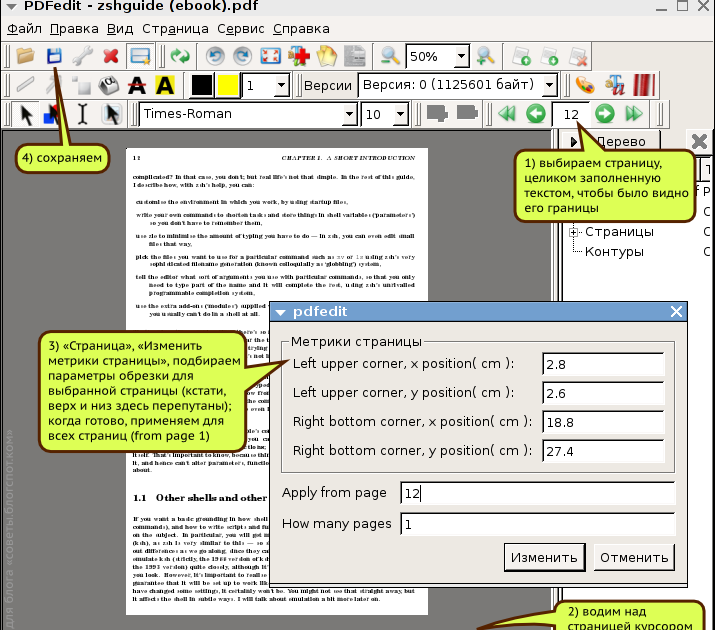Close the tree side panel with X
The width and height of the screenshot is (715, 630).
699,141
